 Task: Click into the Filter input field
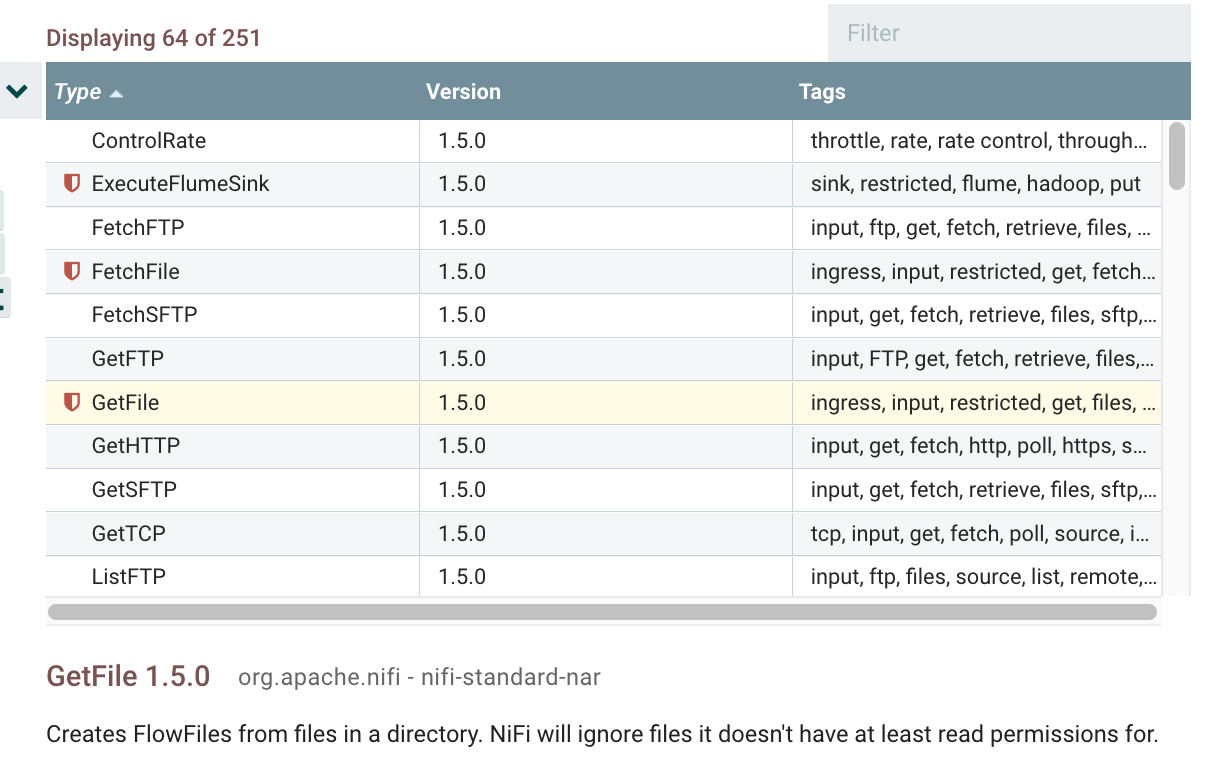pyautogui.click(x=1008, y=33)
